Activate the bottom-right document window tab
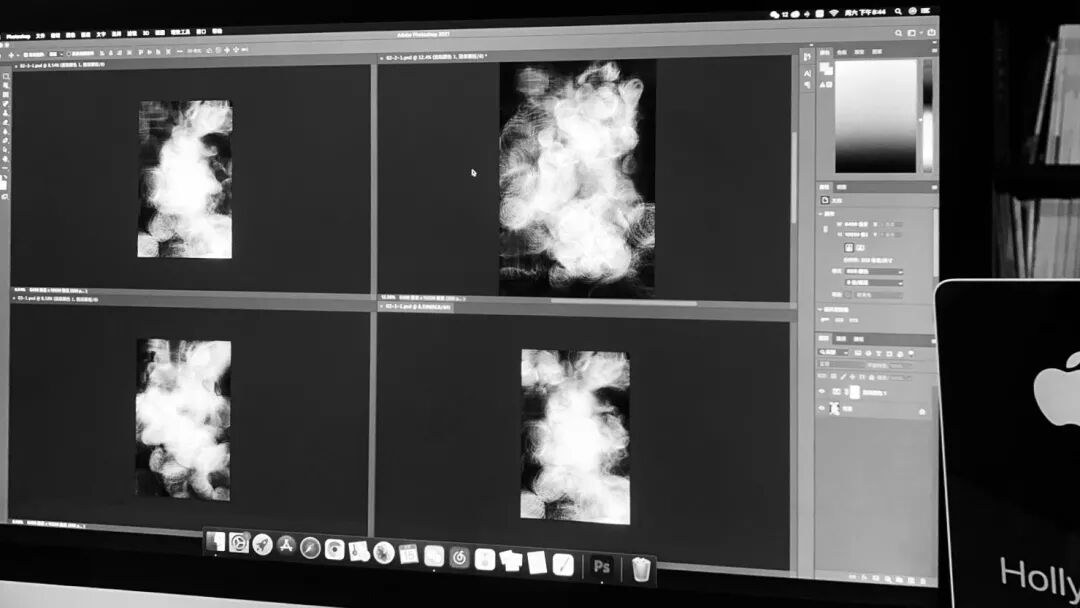 click(417, 307)
